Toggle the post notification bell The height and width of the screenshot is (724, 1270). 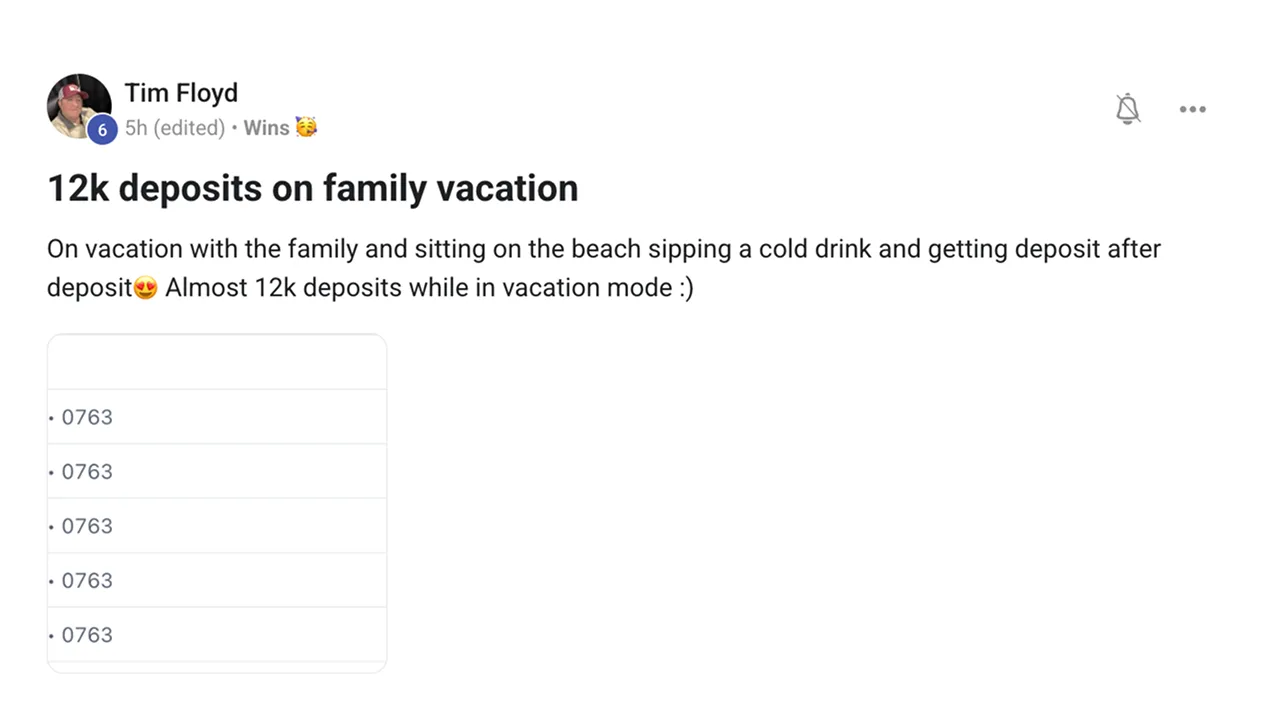coord(1128,109)
